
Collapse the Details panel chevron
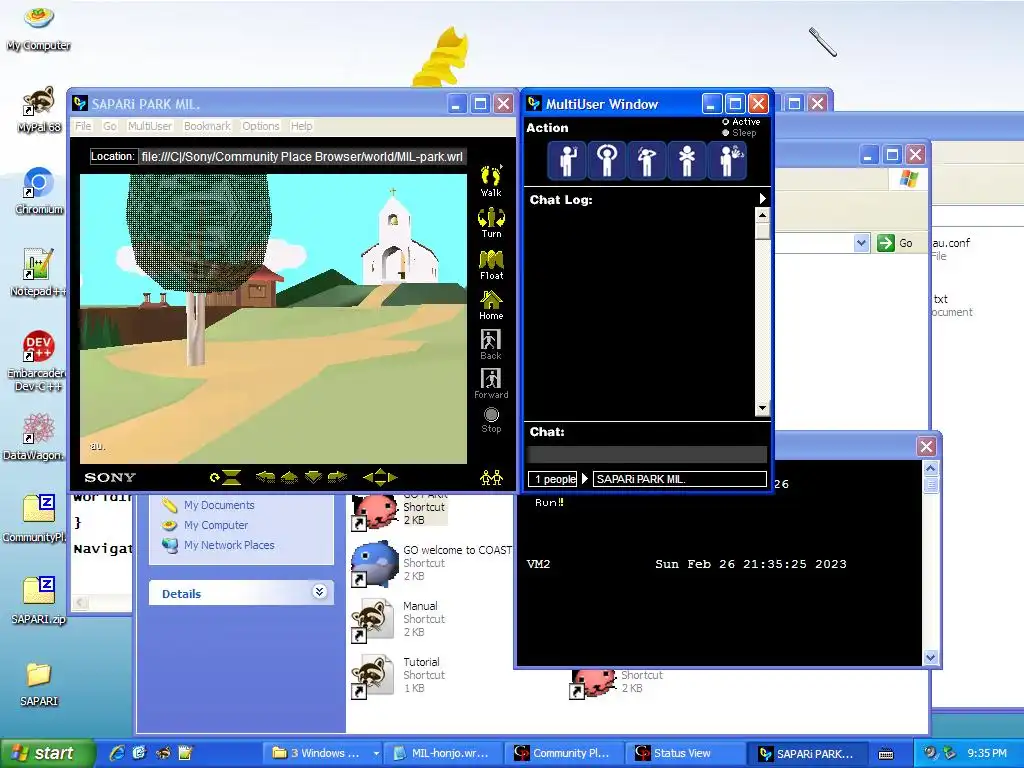point(319,592)
